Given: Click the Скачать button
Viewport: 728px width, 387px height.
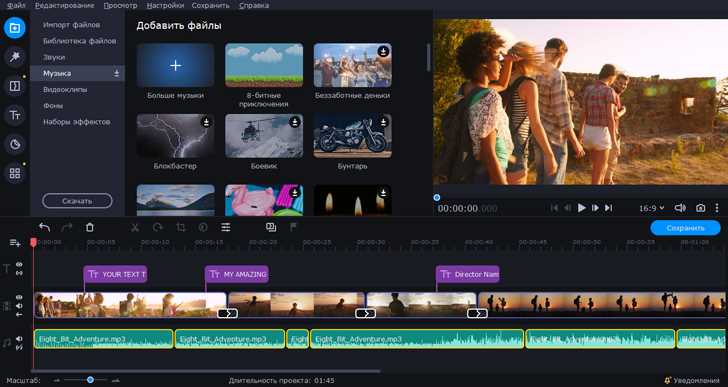Looking at the screenshot, I should (x=77, y=201).
